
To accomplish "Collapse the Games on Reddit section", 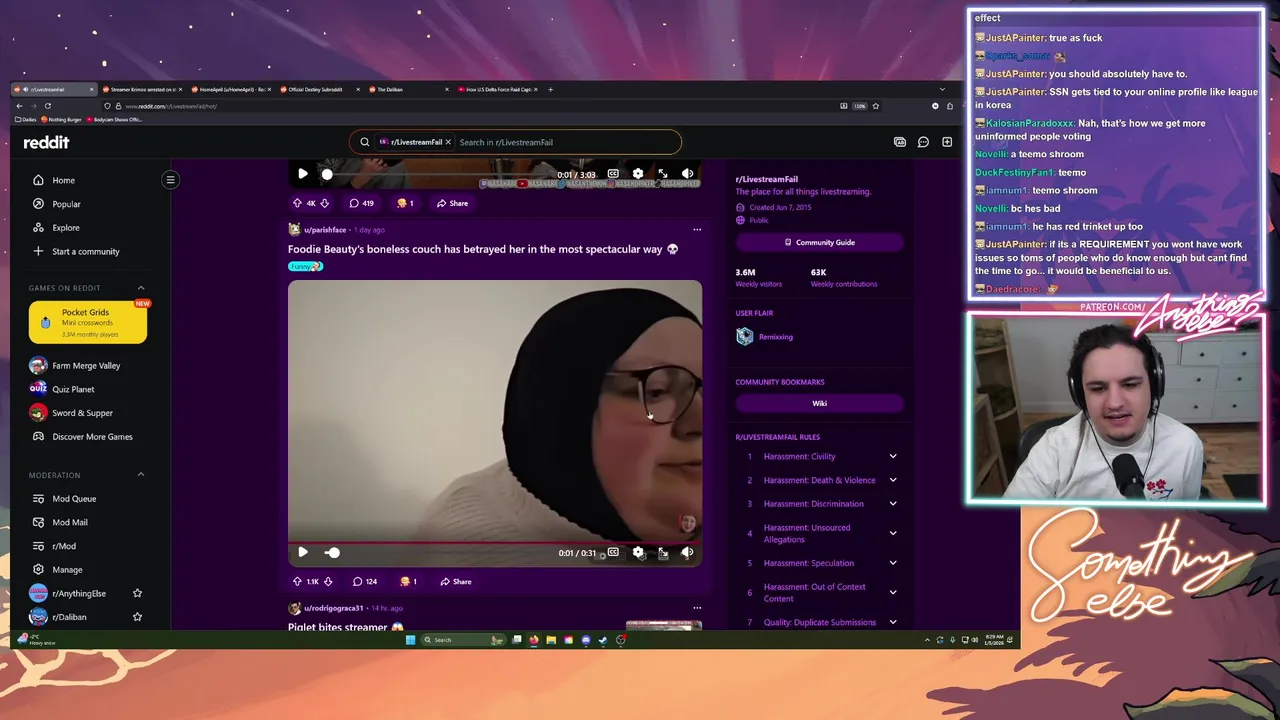I will (x=141, y=288).
